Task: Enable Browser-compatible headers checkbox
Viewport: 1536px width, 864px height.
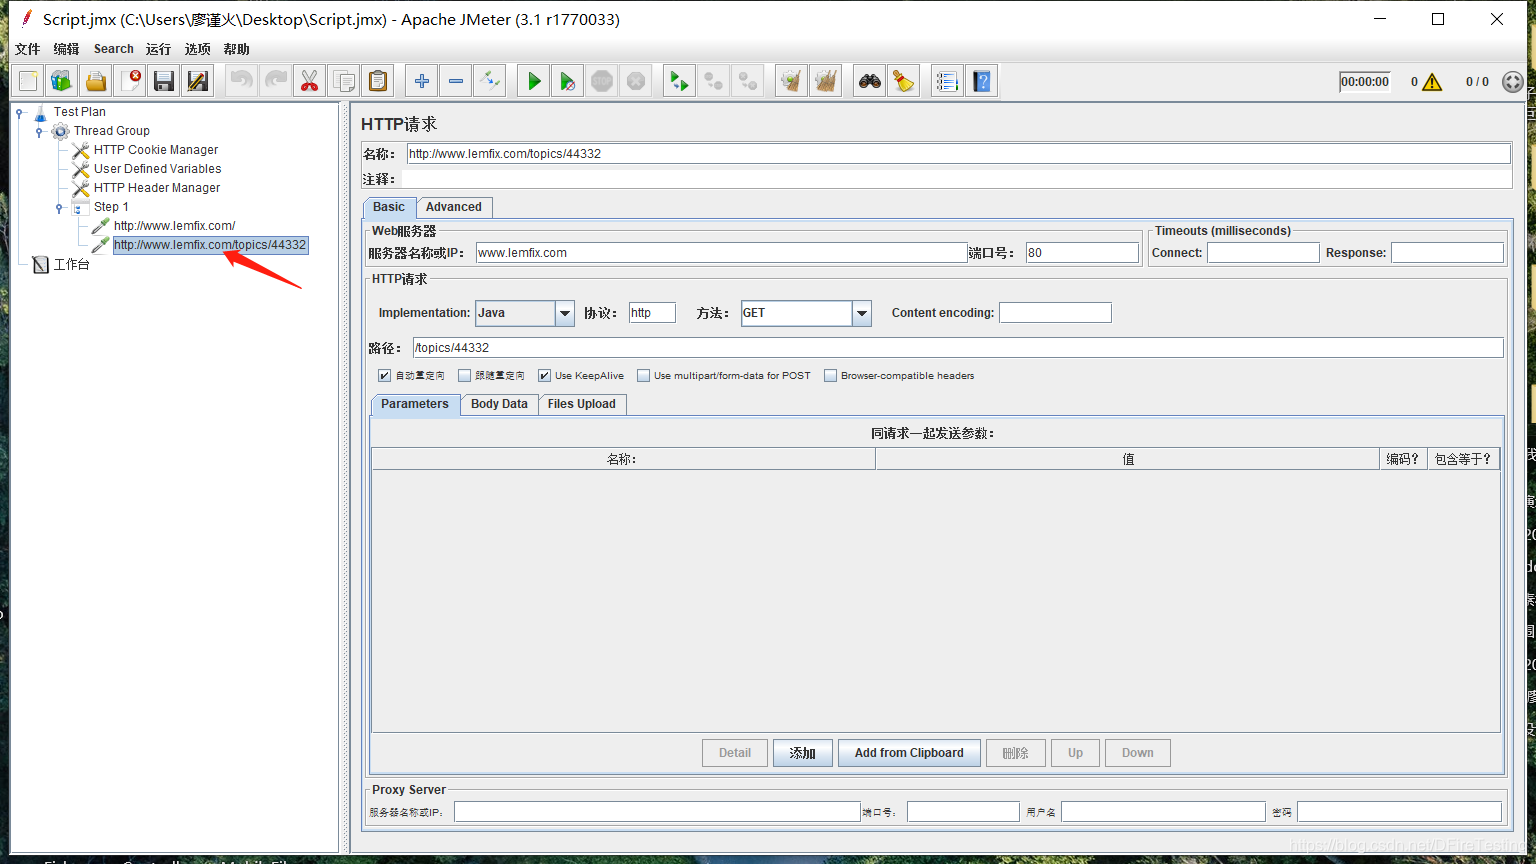Action: click(x=830, y=376)
